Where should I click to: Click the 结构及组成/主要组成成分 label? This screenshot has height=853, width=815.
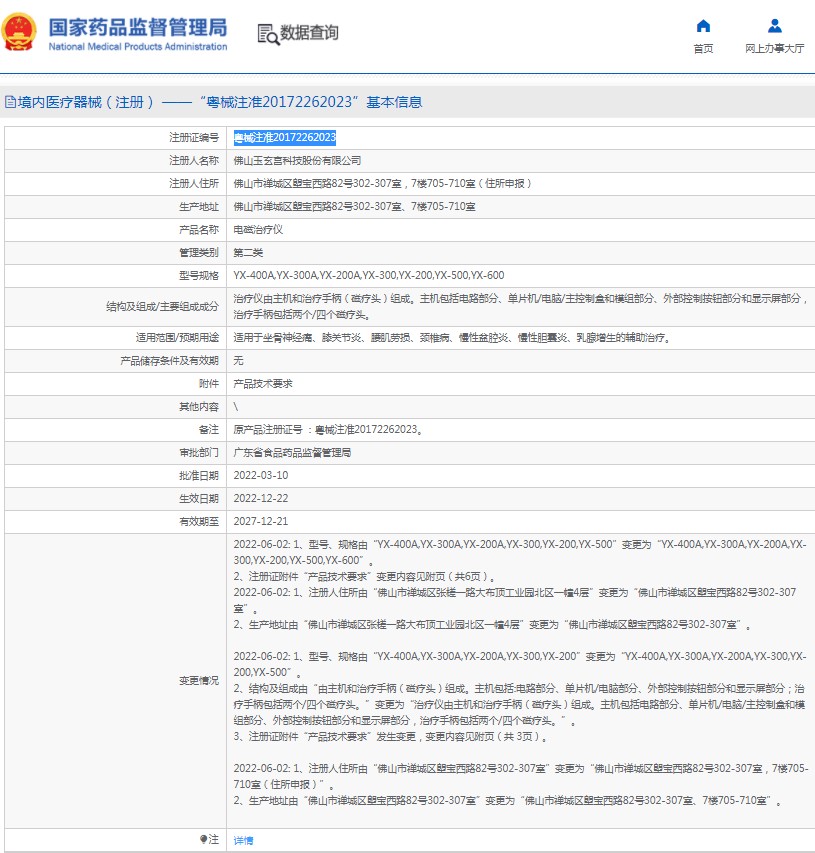click(162, 306)
